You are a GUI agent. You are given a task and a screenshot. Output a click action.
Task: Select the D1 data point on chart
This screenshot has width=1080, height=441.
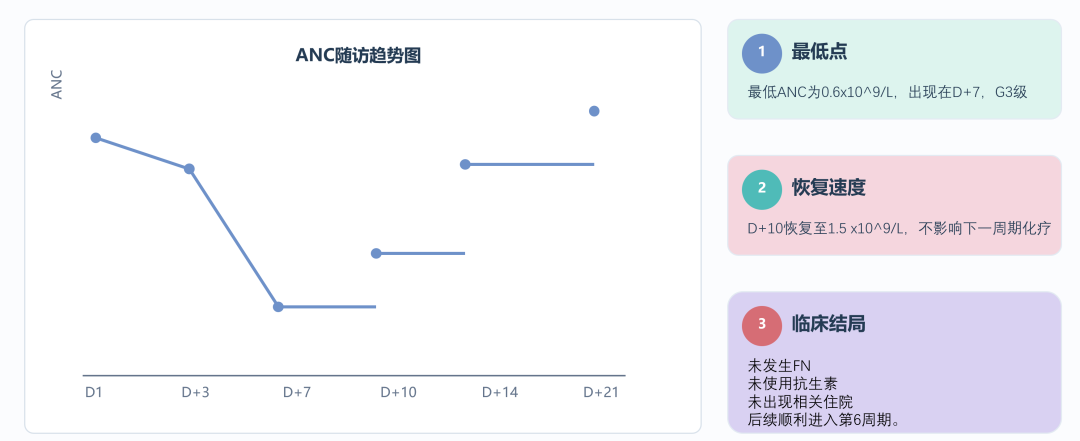click(x=96, y=138)
